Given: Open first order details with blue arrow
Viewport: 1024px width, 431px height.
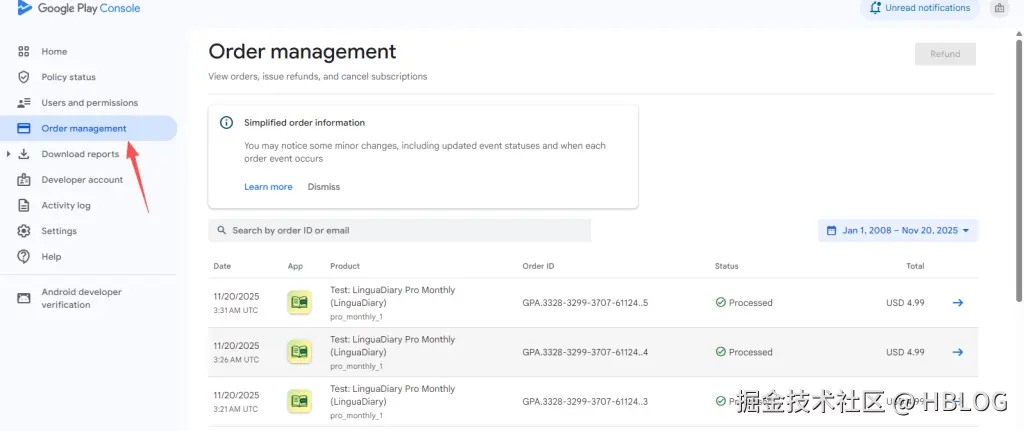Looking at the screenshot, I should click(957, 302).
